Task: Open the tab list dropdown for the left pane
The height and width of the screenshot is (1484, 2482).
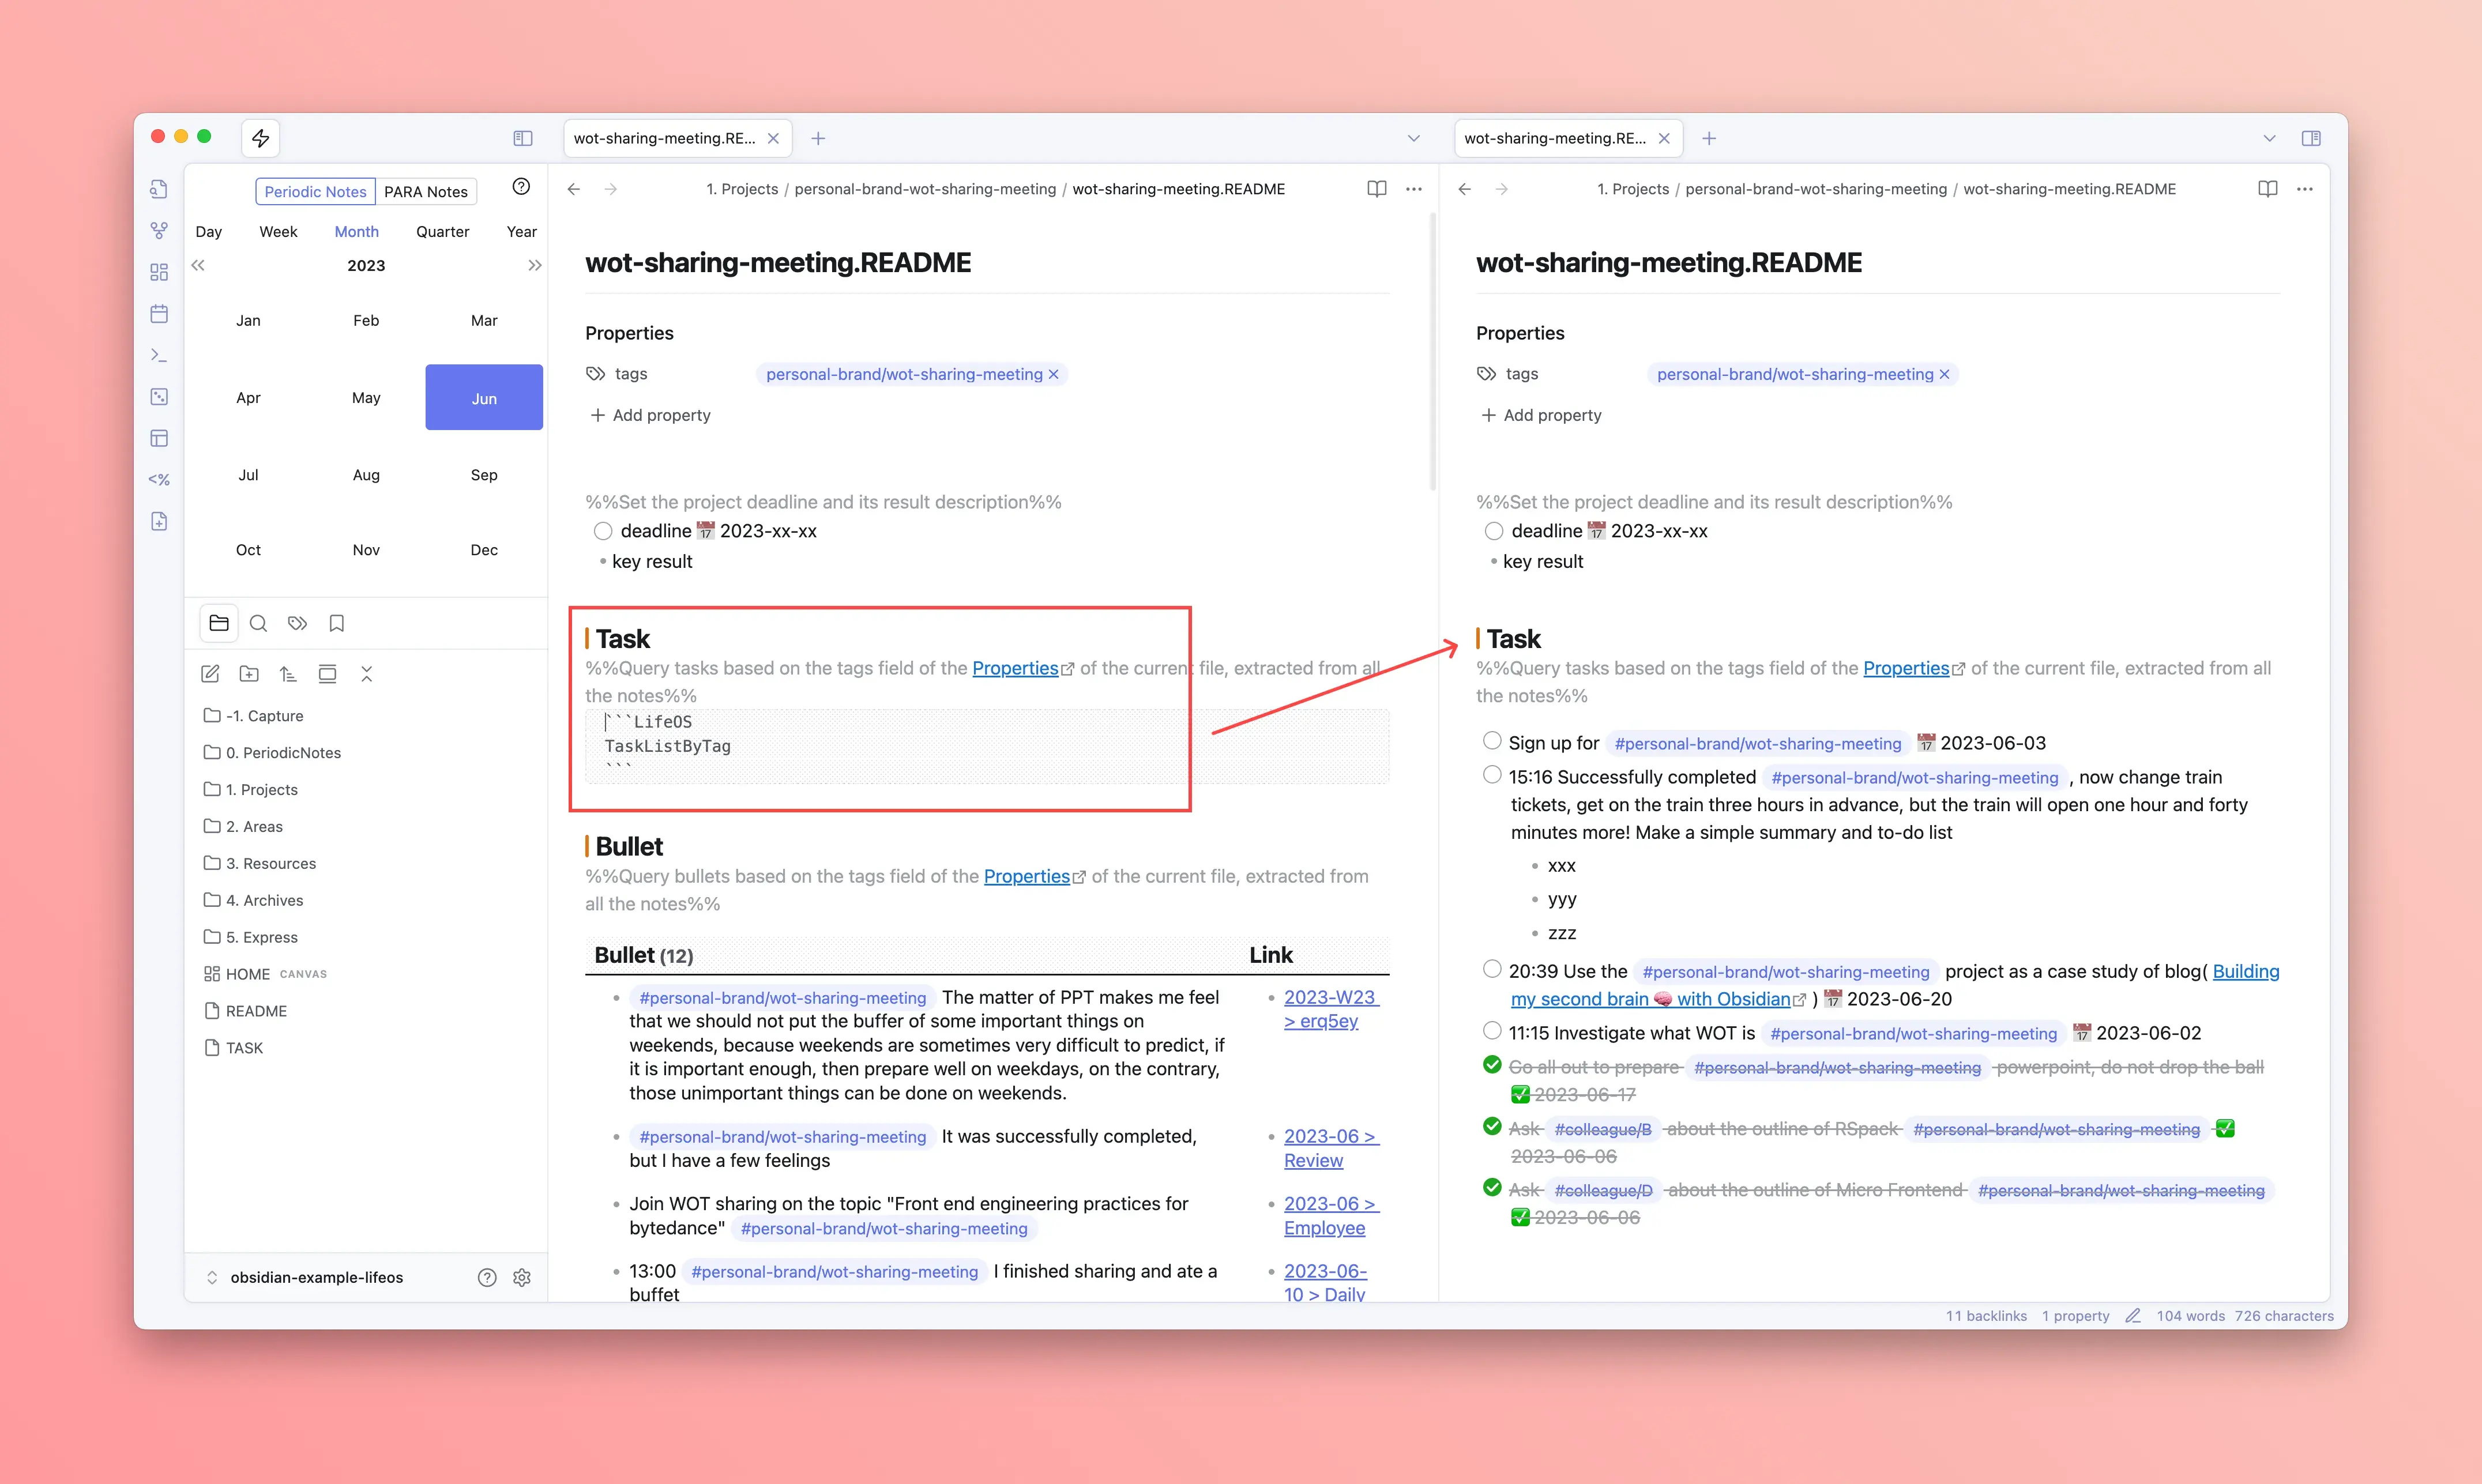Action: [1413, 138]
